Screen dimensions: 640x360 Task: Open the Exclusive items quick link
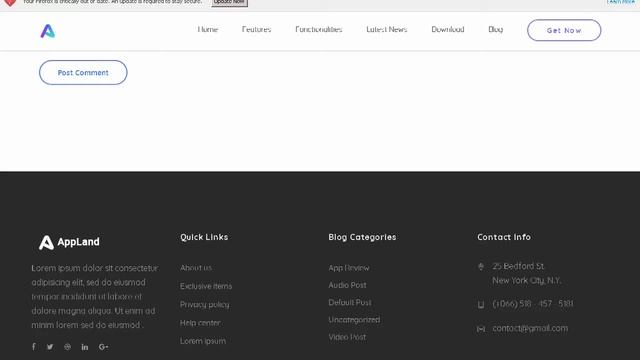pyautogui.click(x=206, y=286)
